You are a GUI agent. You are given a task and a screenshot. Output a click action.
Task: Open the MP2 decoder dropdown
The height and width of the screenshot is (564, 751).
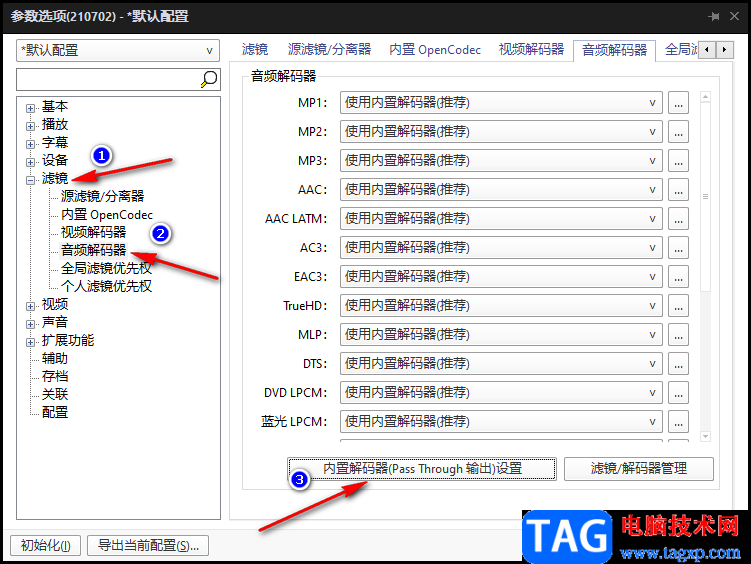(501, 132)
